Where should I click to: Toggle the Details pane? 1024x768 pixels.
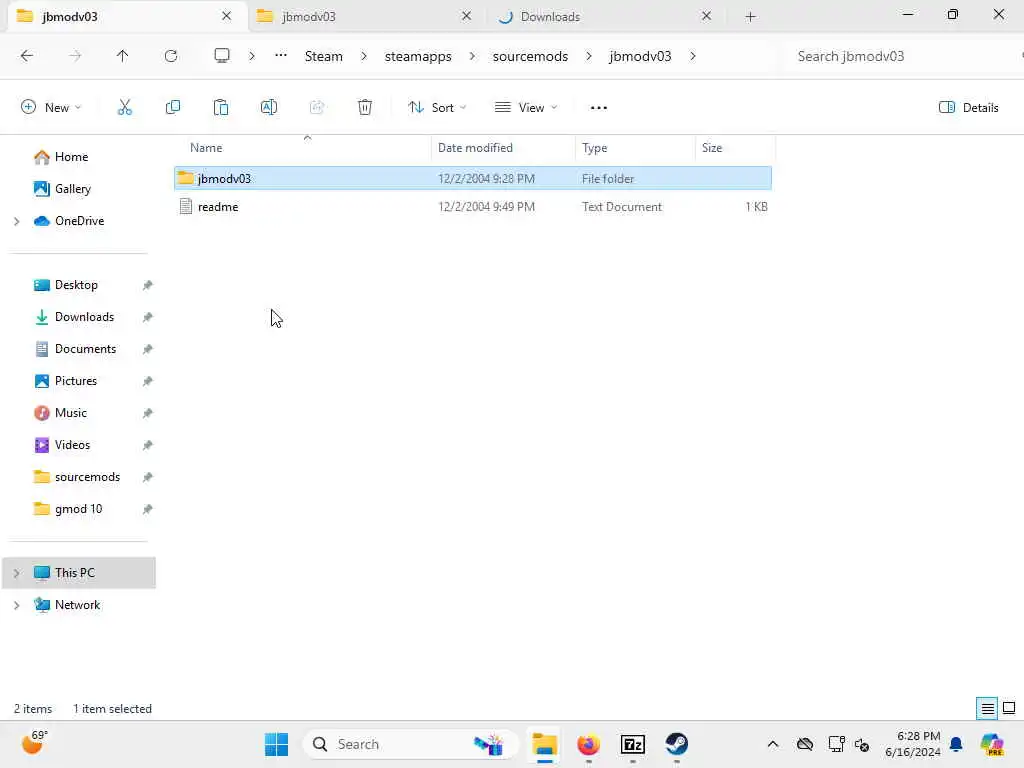[968, 108]
